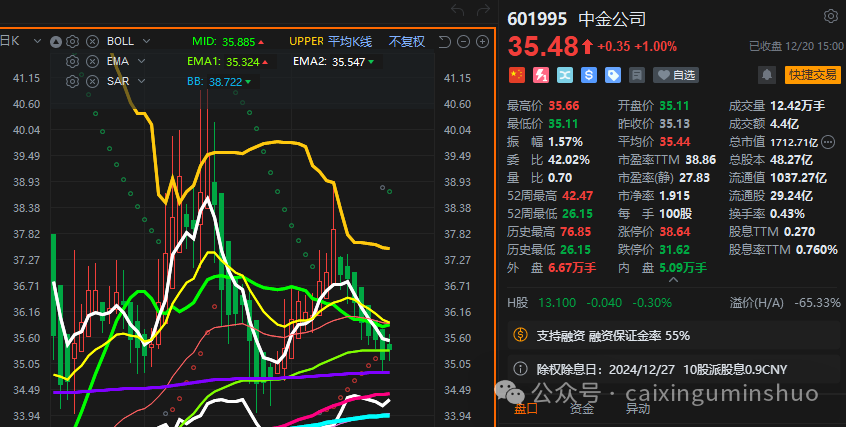Click margin financing coin icon

tap(520, 335)
